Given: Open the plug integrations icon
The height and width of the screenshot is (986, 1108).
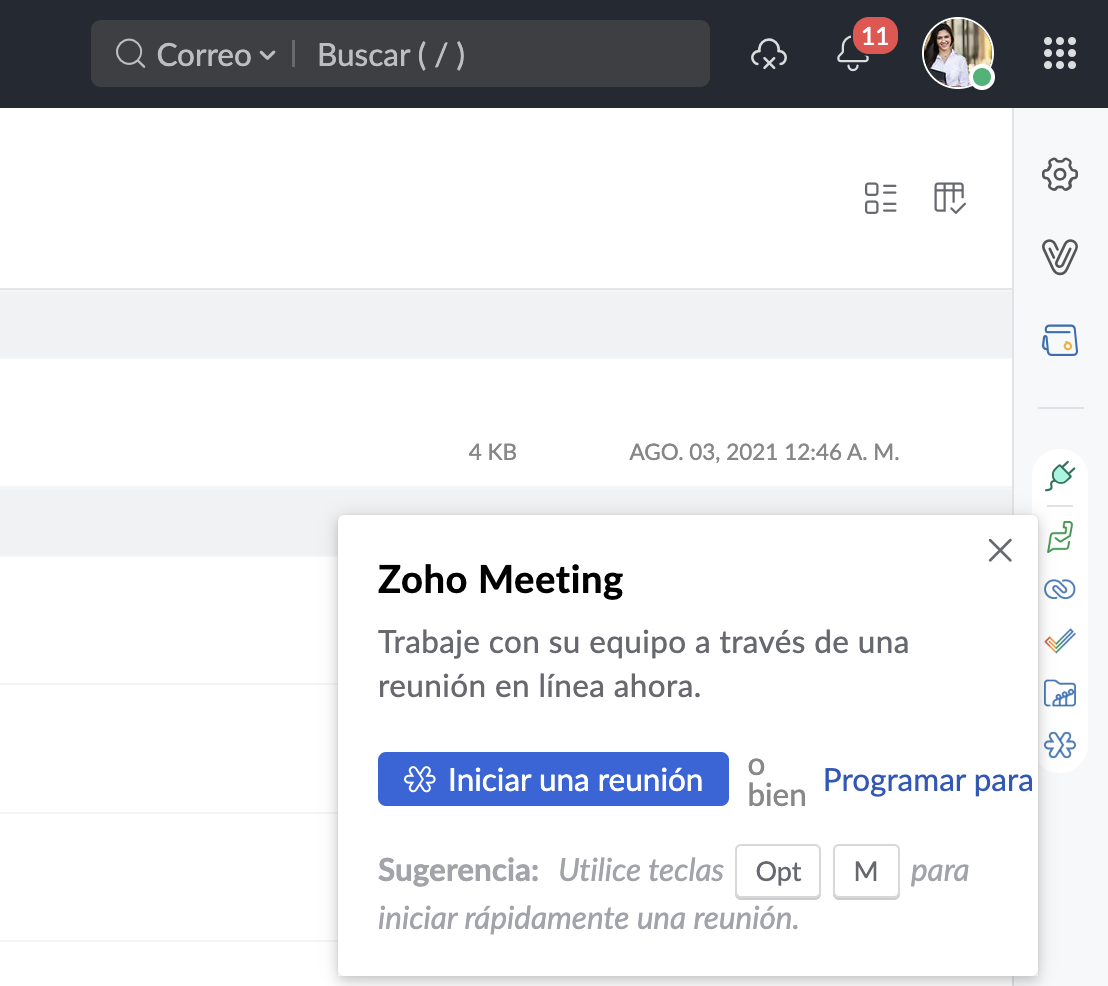Looking at the screenshot, I should click(x=1060, y=476).
